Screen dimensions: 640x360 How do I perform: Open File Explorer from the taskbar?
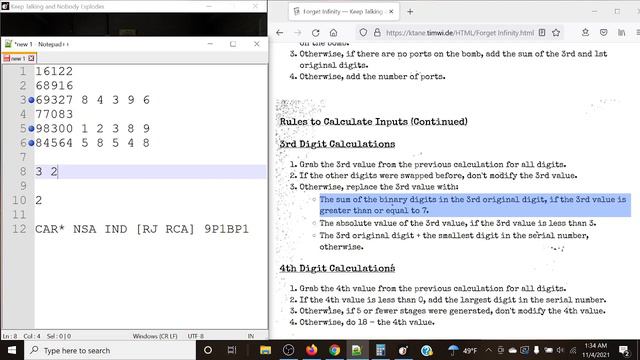[265, 350]
